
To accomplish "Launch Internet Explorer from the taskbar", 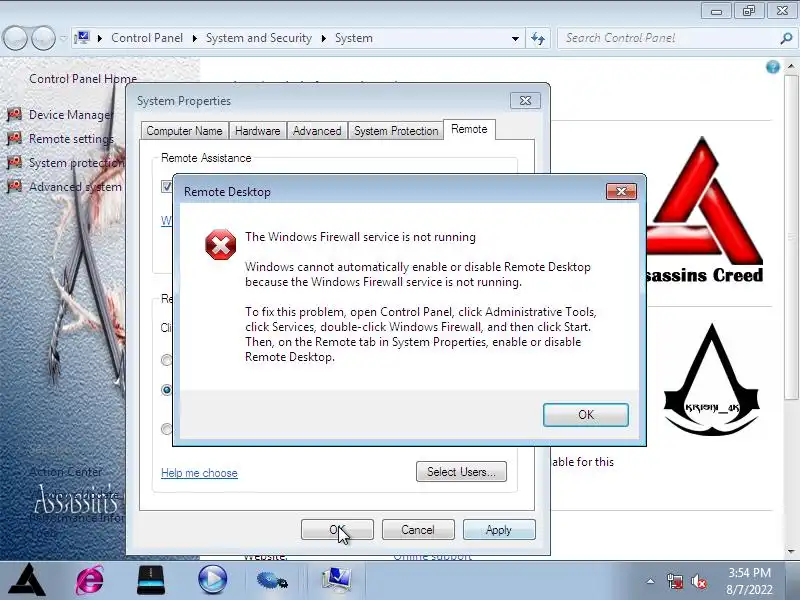I will tap(90, 580).
